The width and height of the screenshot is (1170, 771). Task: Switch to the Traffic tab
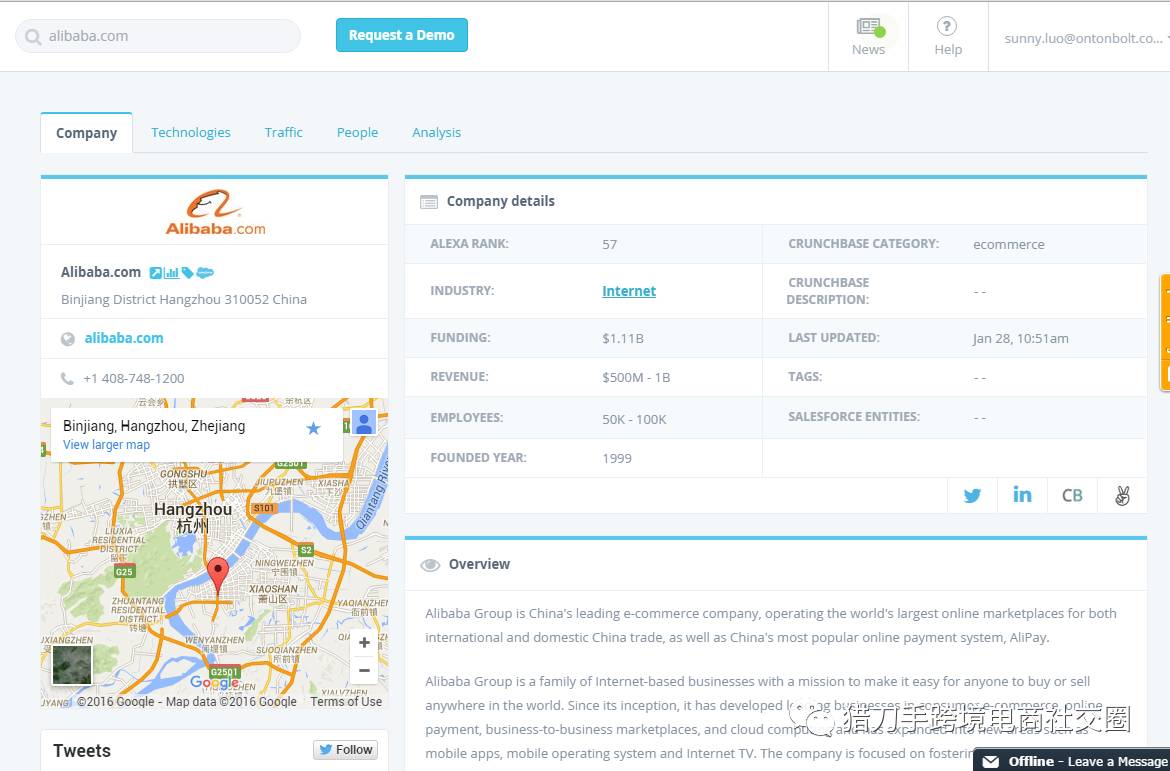pyautogui.click(x=284, y=132)
